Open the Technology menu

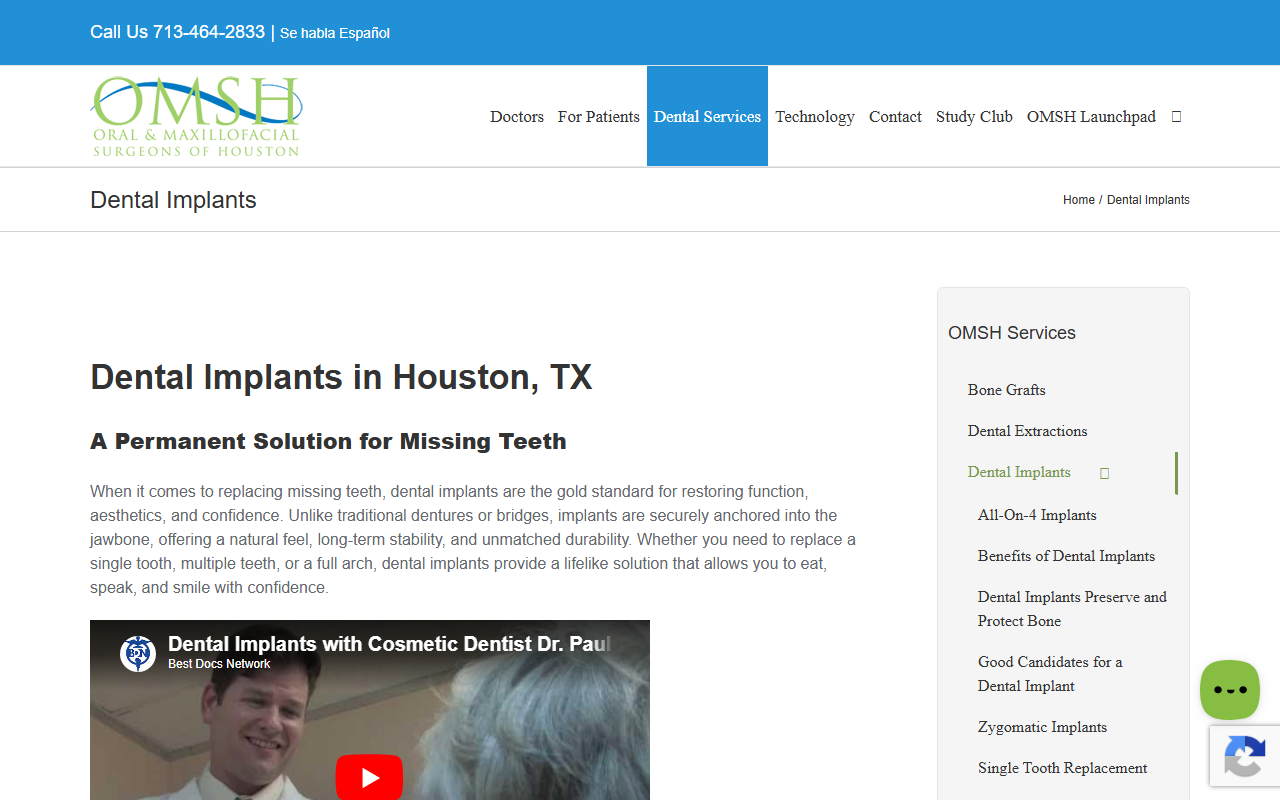coord(815,116)
